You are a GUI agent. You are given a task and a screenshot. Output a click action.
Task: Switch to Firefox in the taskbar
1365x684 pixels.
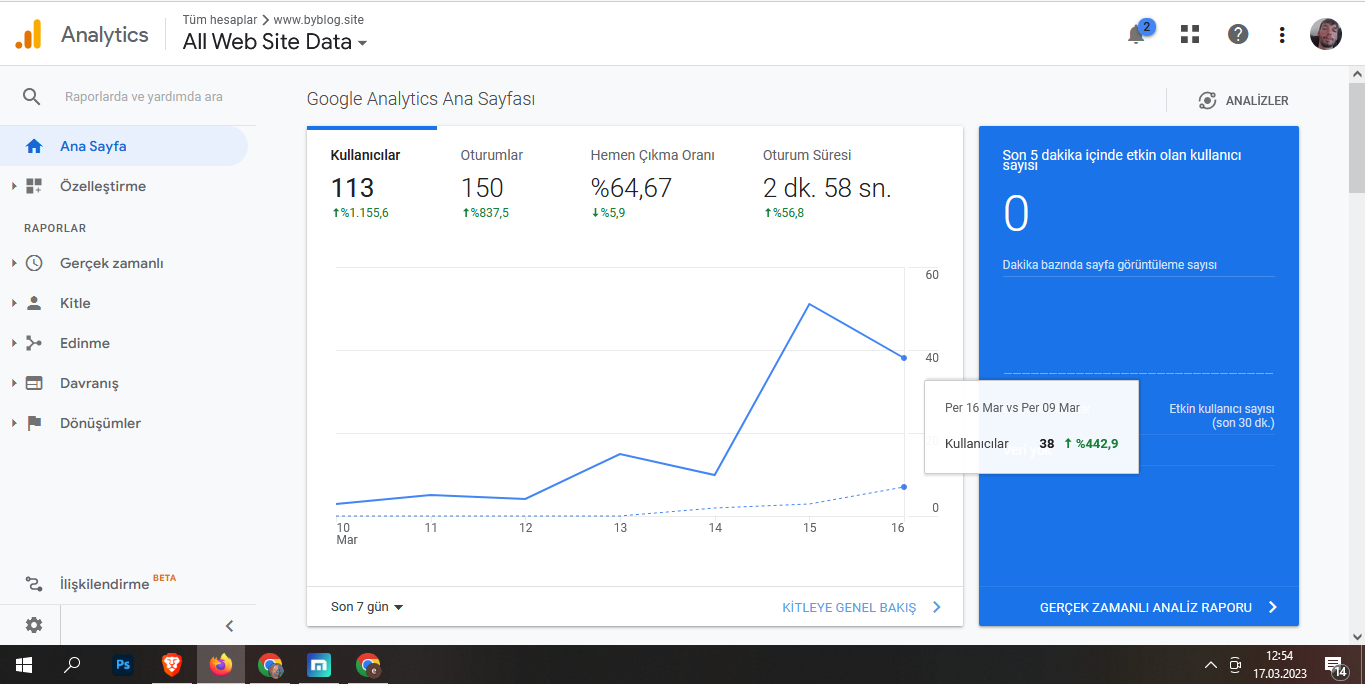click(x=221, y=665)
